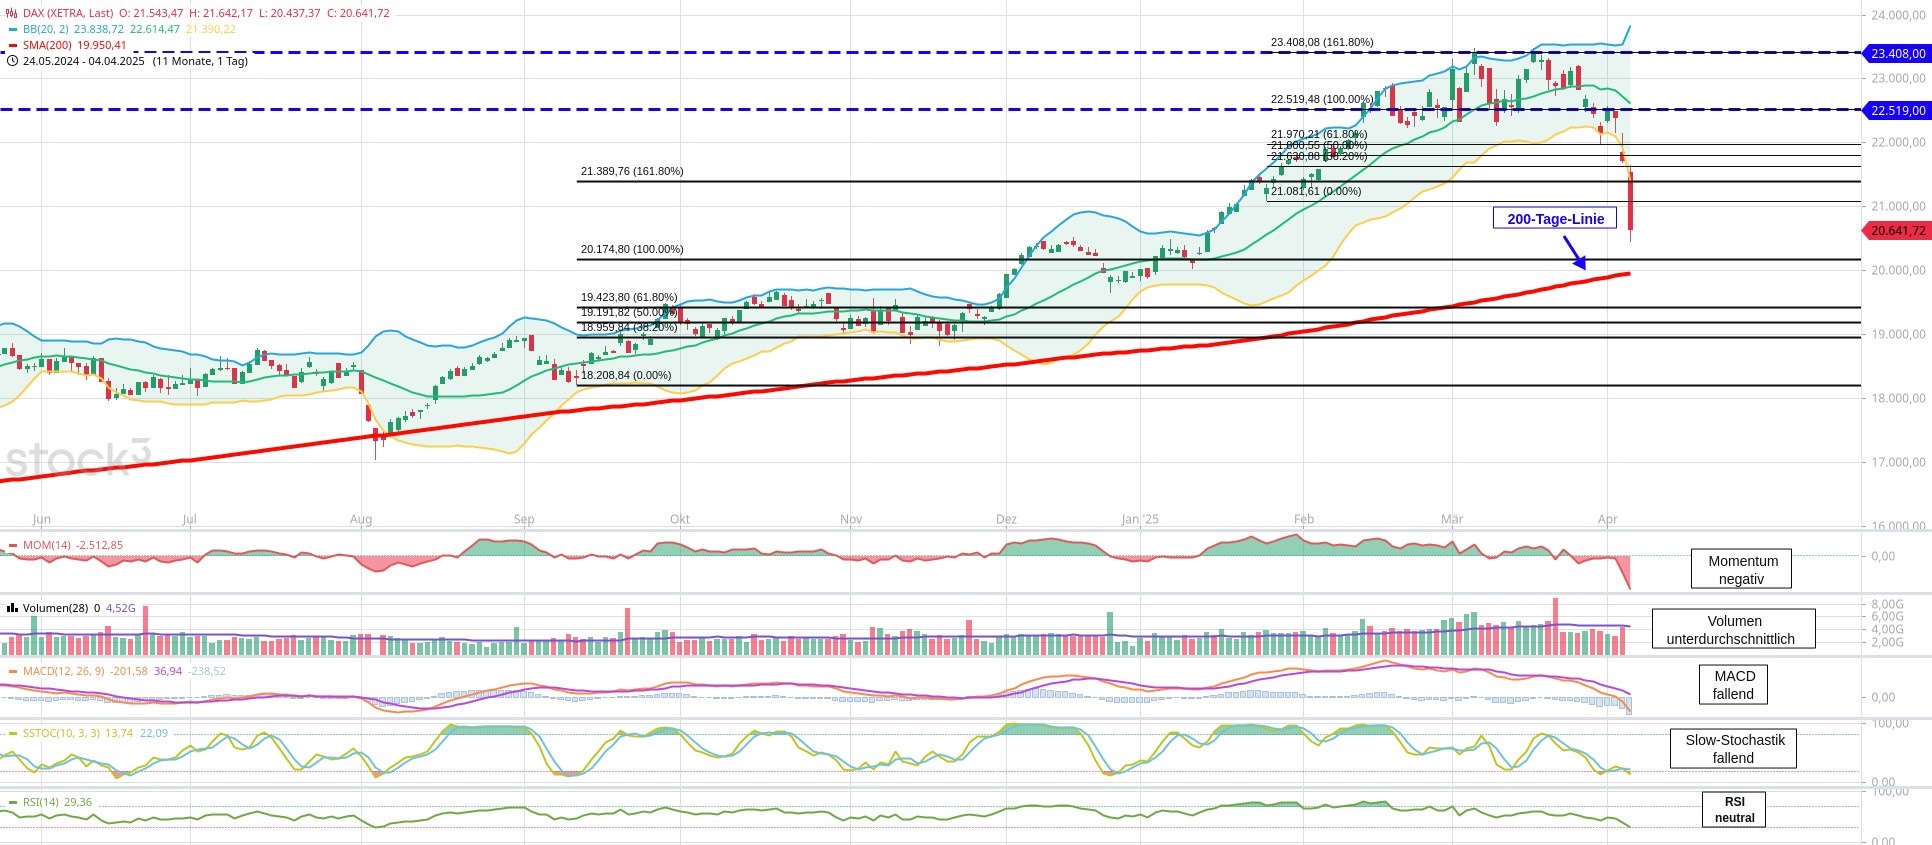Click the 19.423,80 (61.80%) Fibonacci label
This screenshot has width=1932, height=845.
tap(629, 297)
